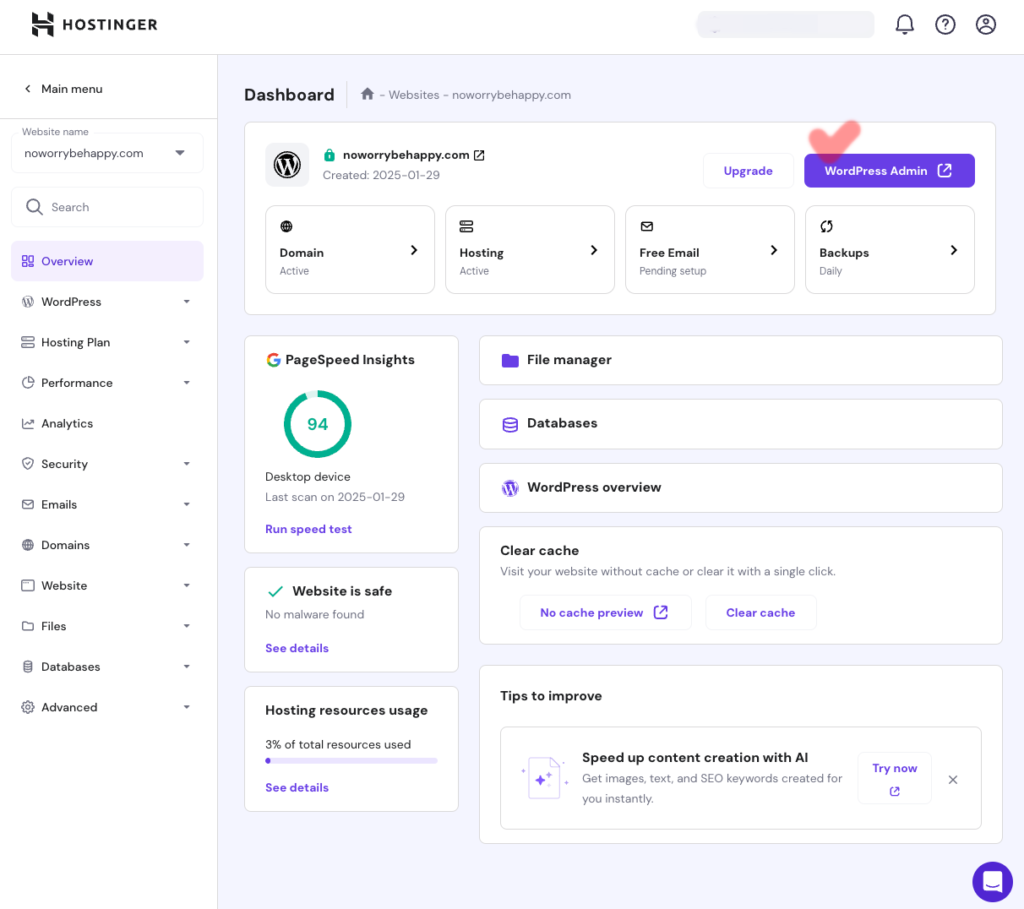Click the Performance gauge icon in sidebar

(27, 383)
